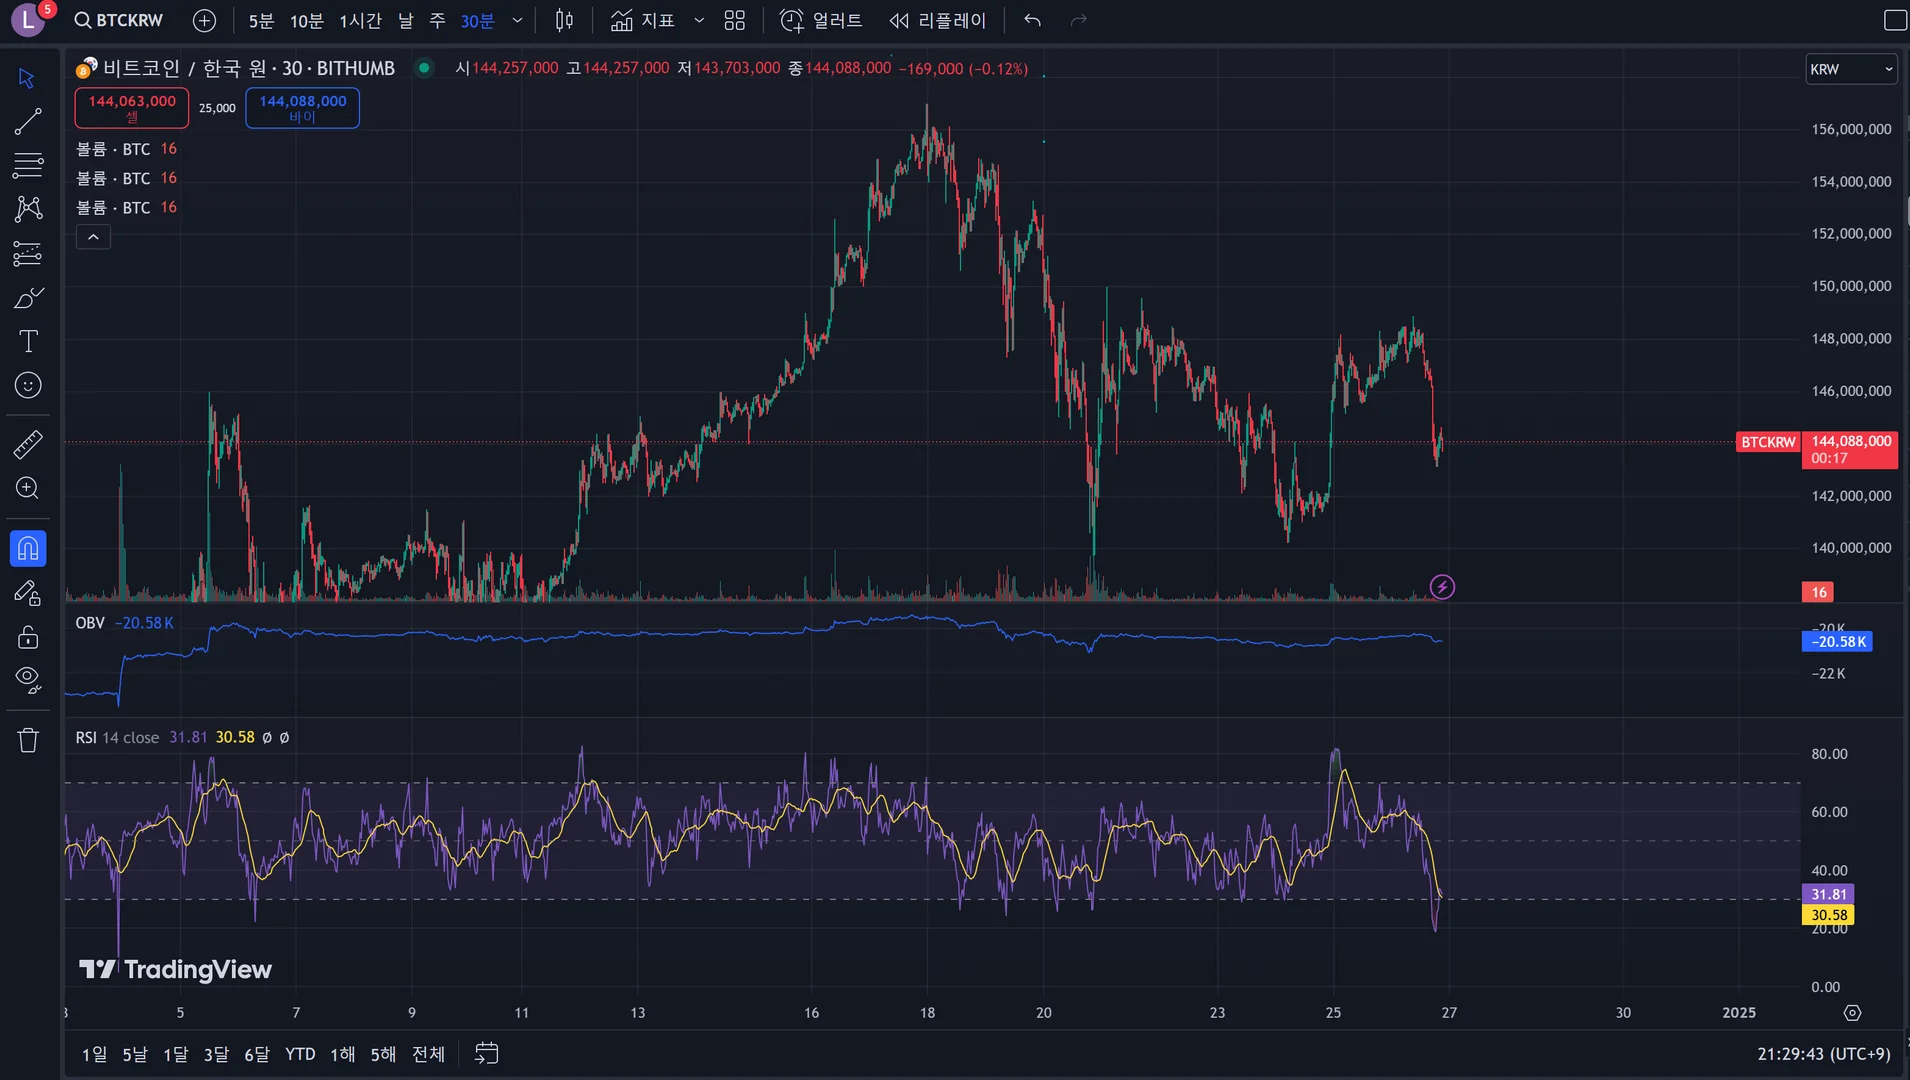Viewport: 1910px width, 1080px height.
Task: Set range to 3달
Action: point(216,1054)
